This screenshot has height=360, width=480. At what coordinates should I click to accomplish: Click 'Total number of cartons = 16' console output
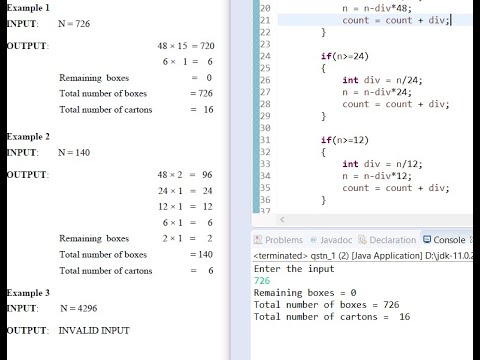click(x=332, y=317)
